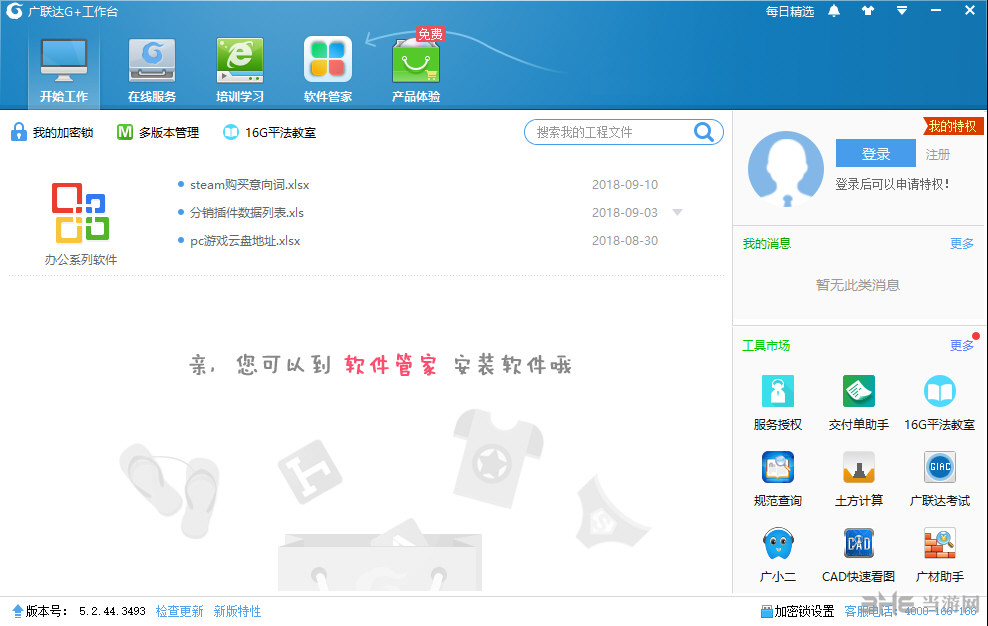Image resolution: width=988 pixels, height=626 pixels.
Task: Launch the 交付单助手 tool
Action: point(858,403)
